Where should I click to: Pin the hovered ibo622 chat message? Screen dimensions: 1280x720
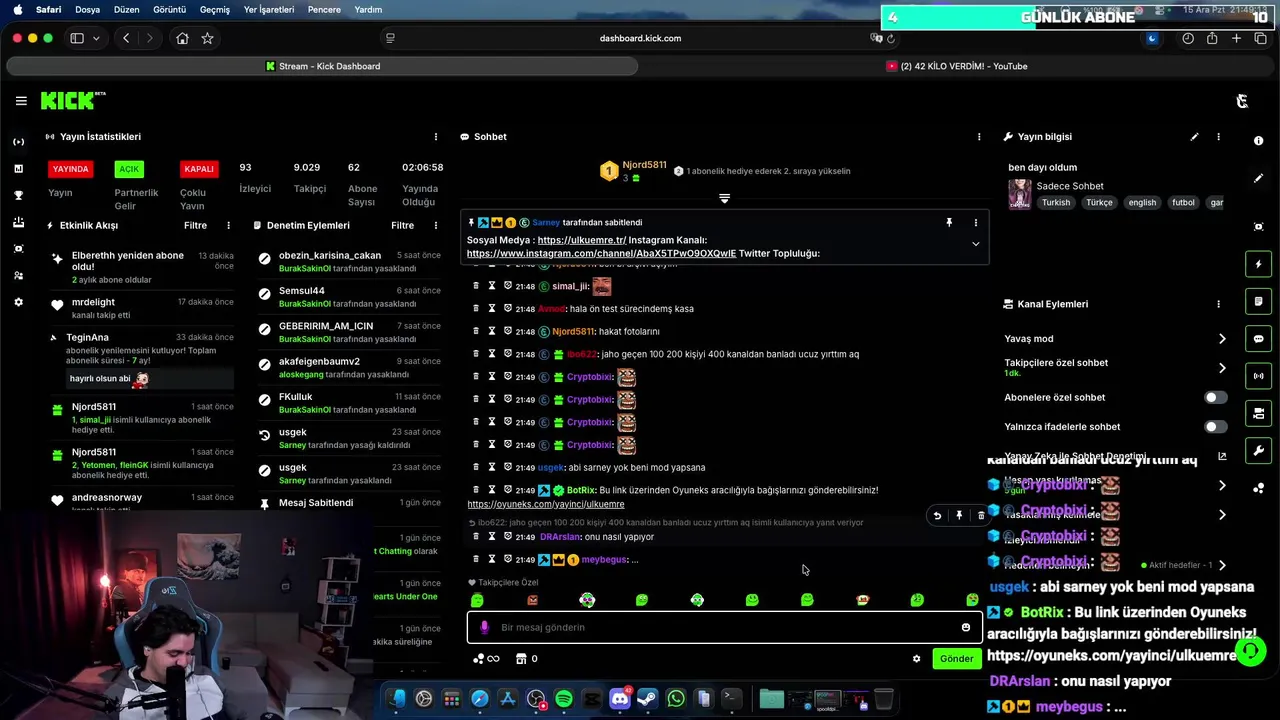(959, 516)
